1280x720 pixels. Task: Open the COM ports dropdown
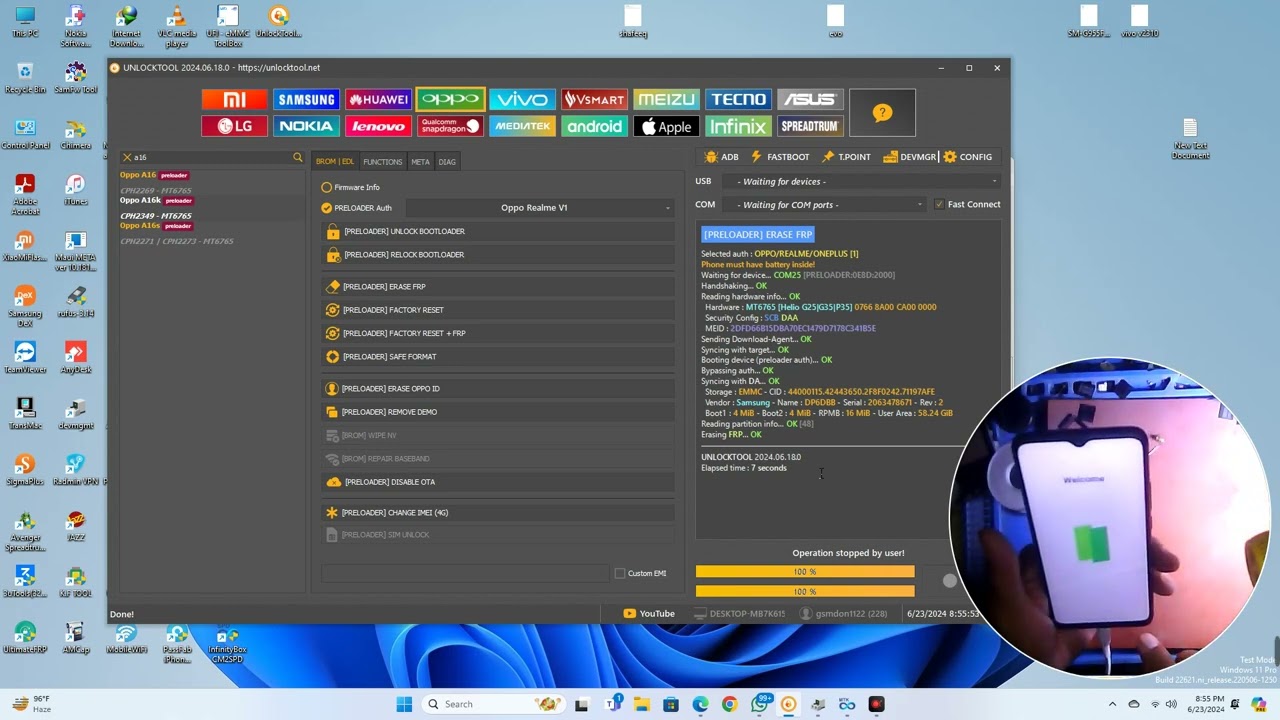(x=829, y=205)
